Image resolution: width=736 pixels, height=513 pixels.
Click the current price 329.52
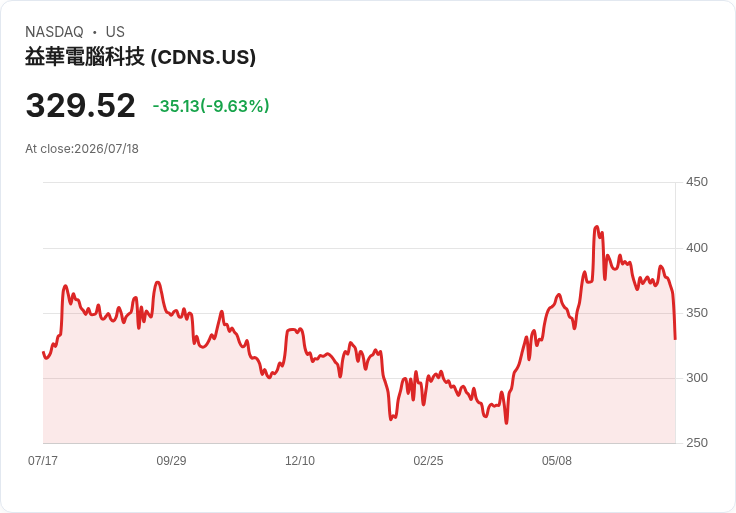pyautogui.click(x=80, y=106)
